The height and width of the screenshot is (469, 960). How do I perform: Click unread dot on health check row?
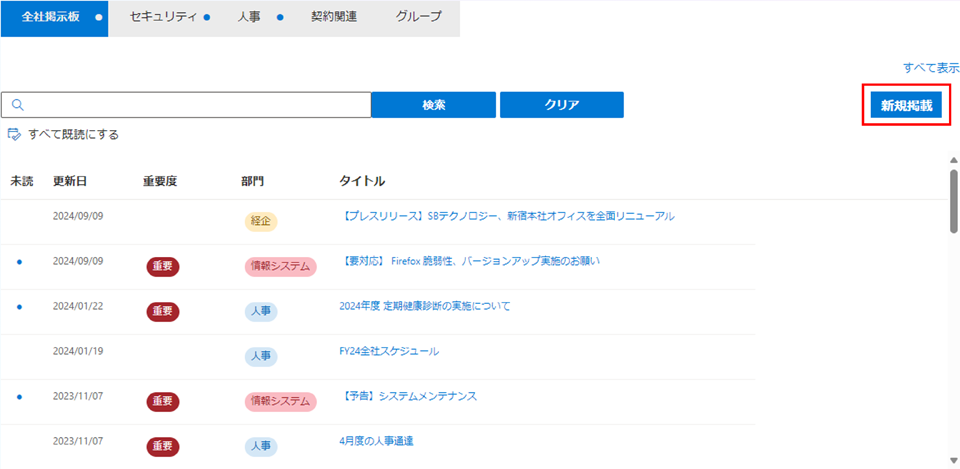(x=19, y=306)
